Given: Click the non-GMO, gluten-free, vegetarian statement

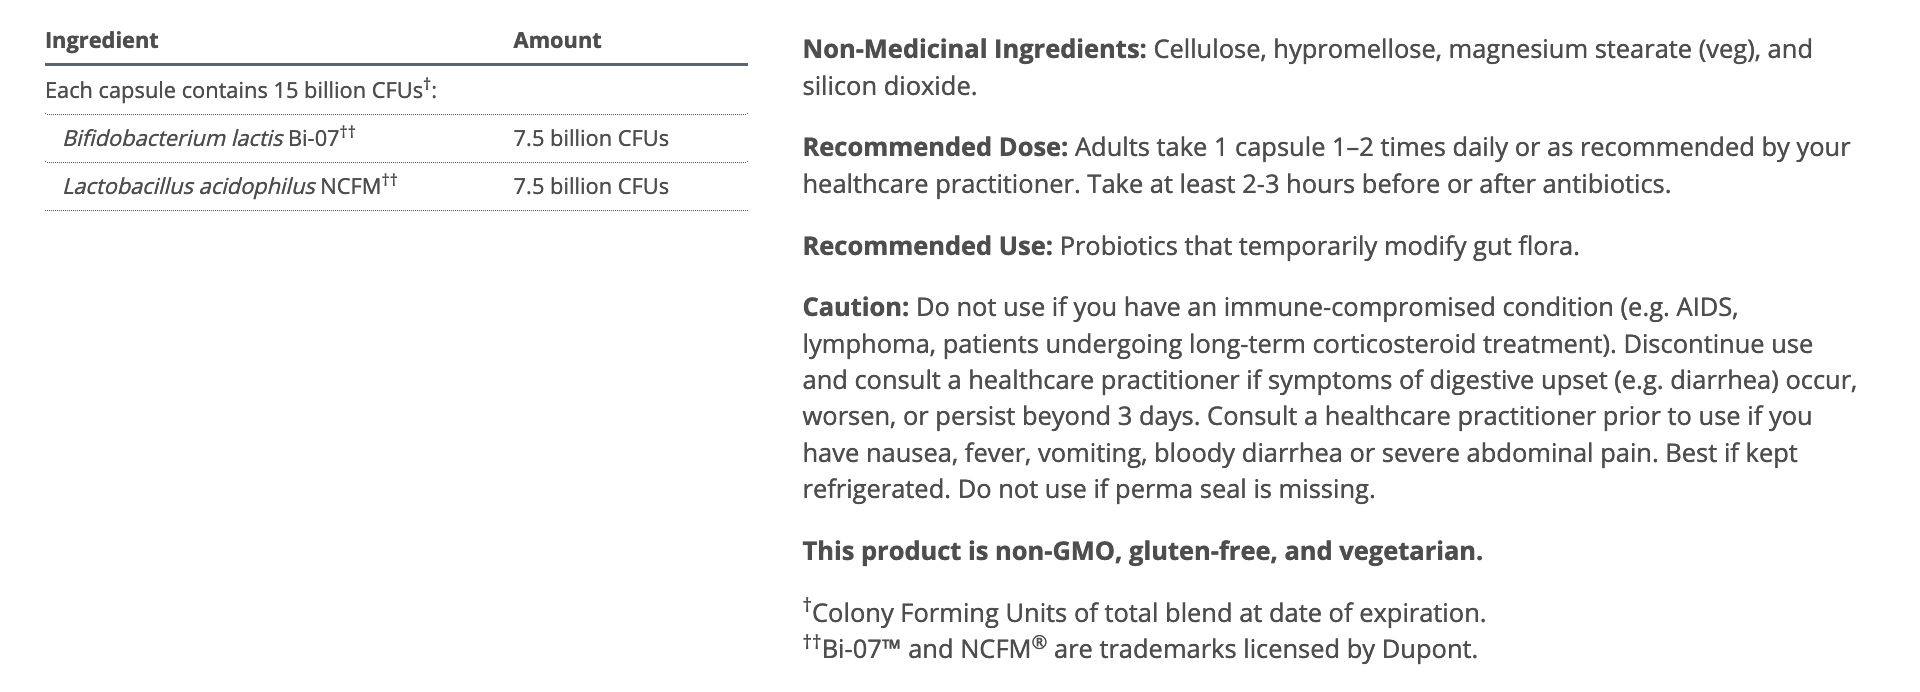Looking at the screenshot, I should 1142,551.
